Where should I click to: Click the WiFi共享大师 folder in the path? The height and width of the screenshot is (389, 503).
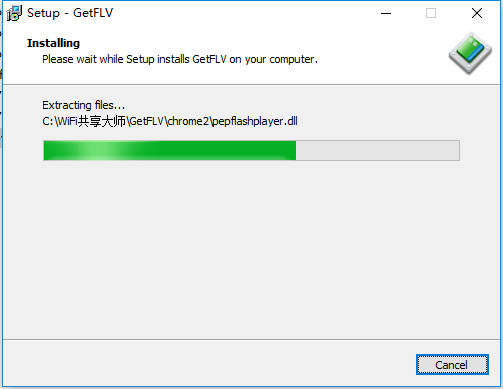pyautogui.click(x=91, y=121)
